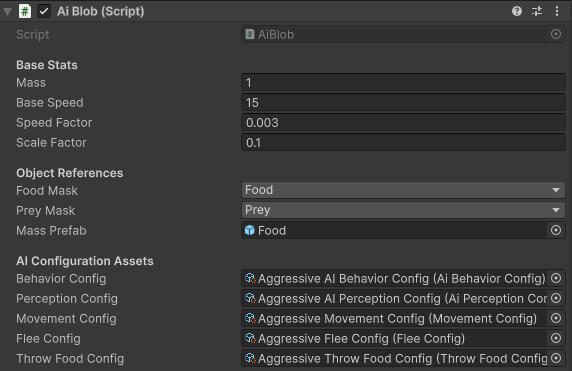Click the Mass Prefab property label
Screen dimensions: 572x371
51,231
